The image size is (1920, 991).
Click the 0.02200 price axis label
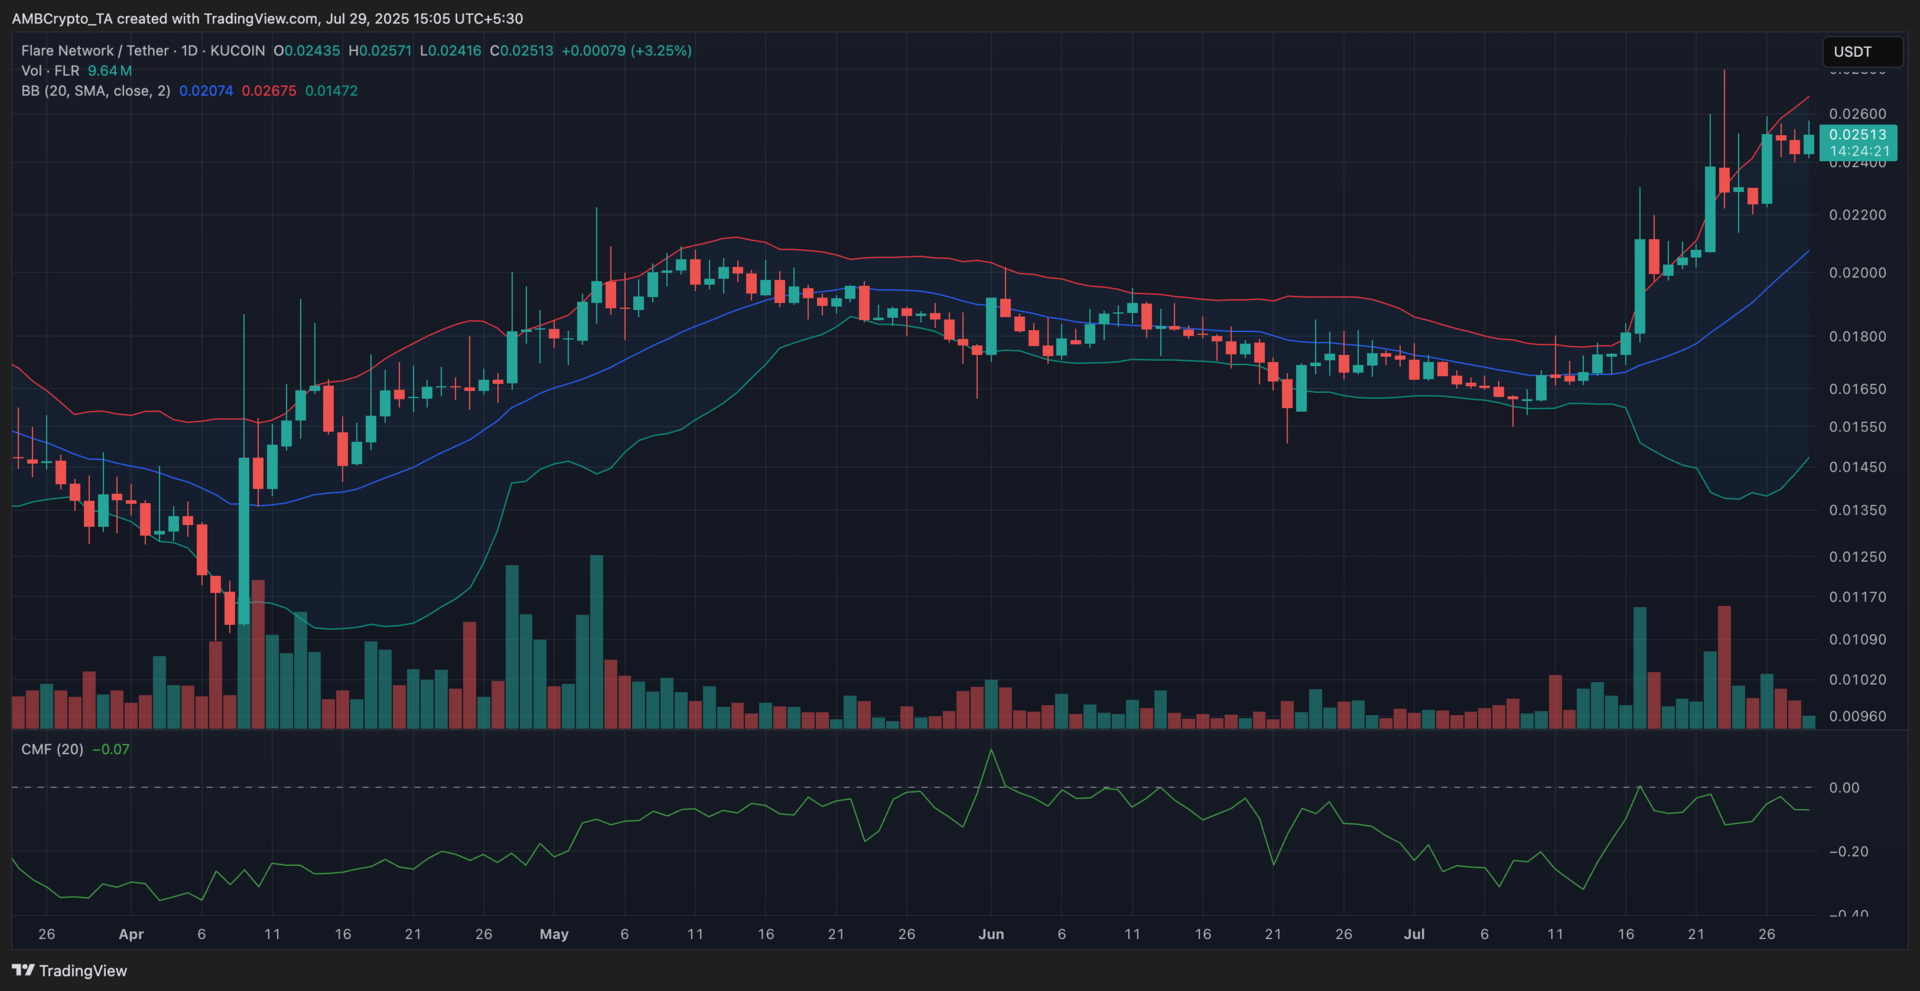tap(1858, 215)
